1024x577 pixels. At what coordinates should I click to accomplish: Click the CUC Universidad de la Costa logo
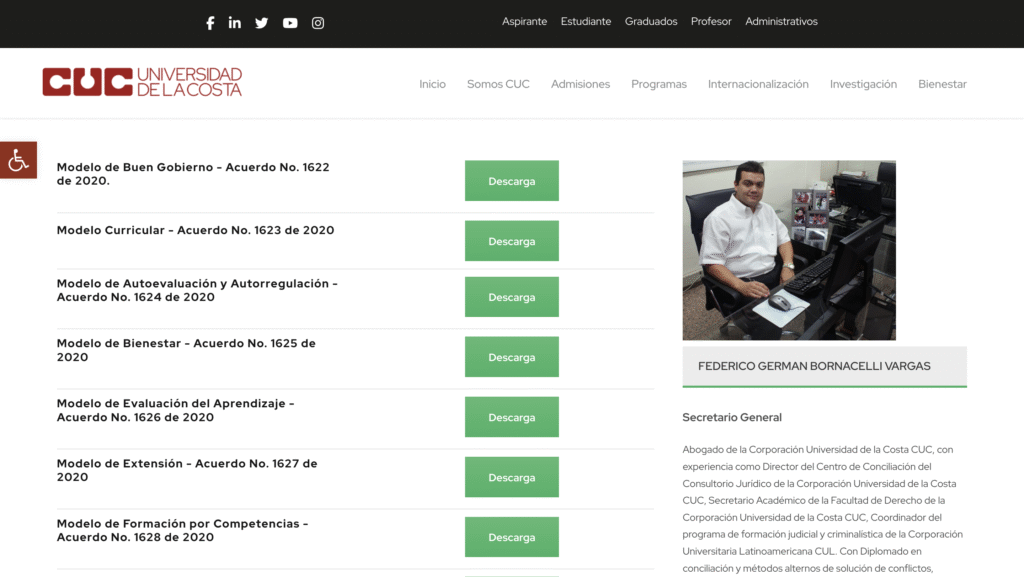click(x=142, y=82)
